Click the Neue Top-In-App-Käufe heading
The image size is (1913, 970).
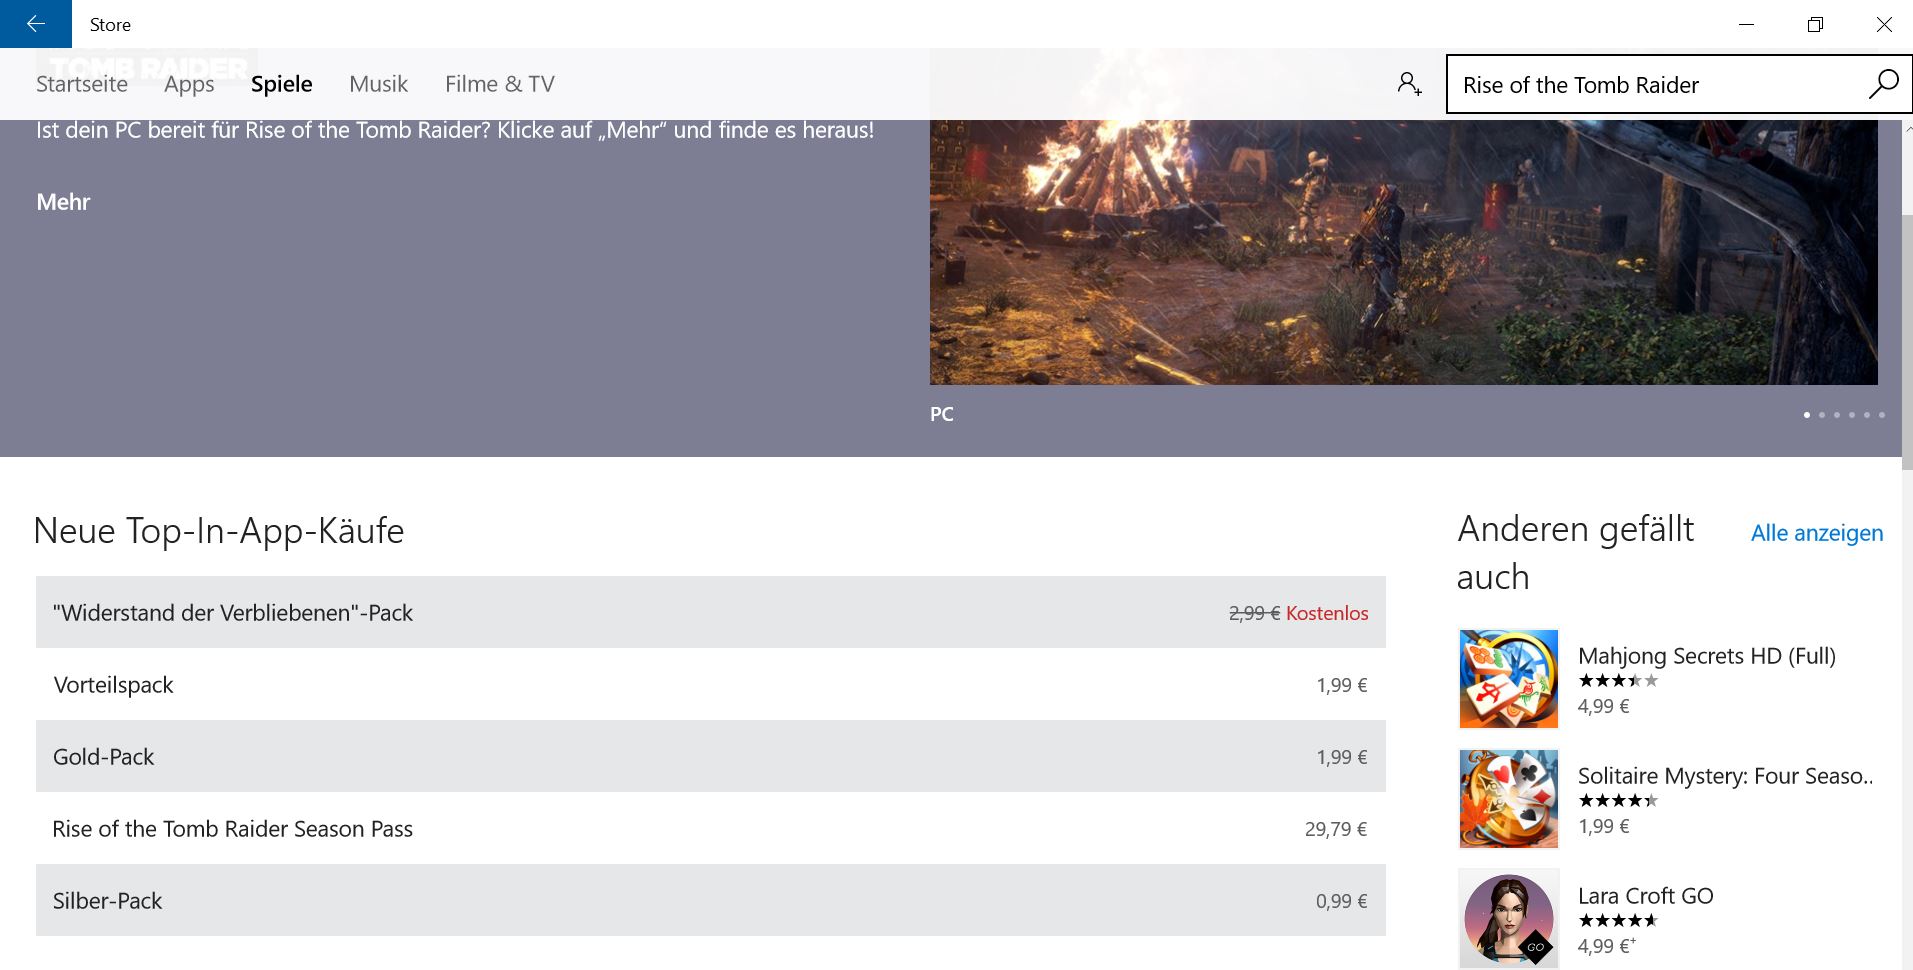(x=219, y=531)
